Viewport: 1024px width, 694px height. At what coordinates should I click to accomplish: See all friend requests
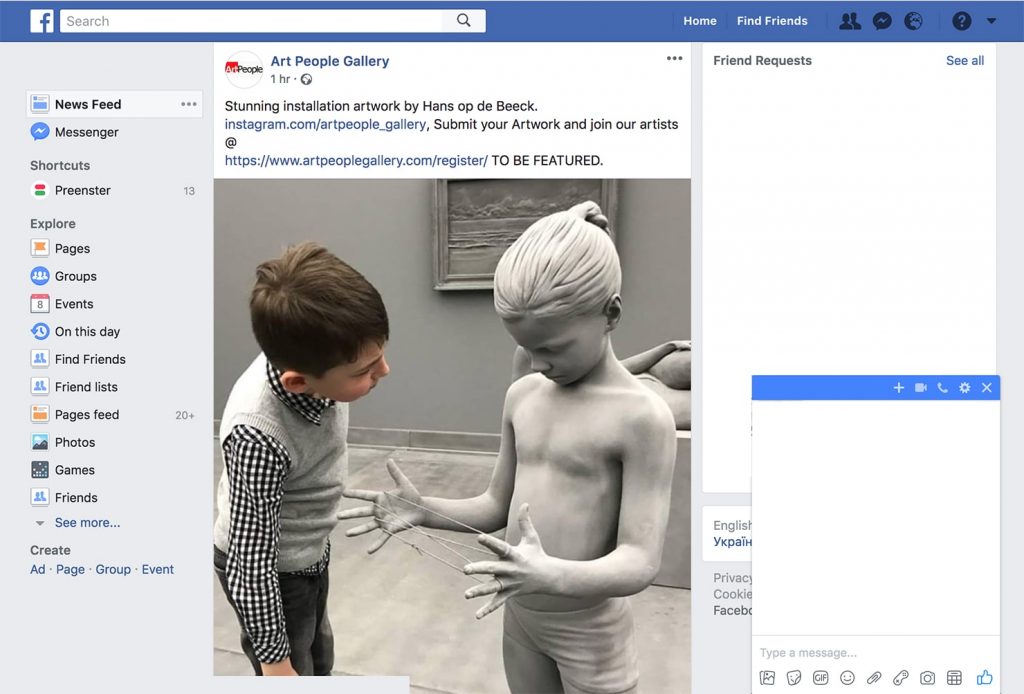point(965,61)
